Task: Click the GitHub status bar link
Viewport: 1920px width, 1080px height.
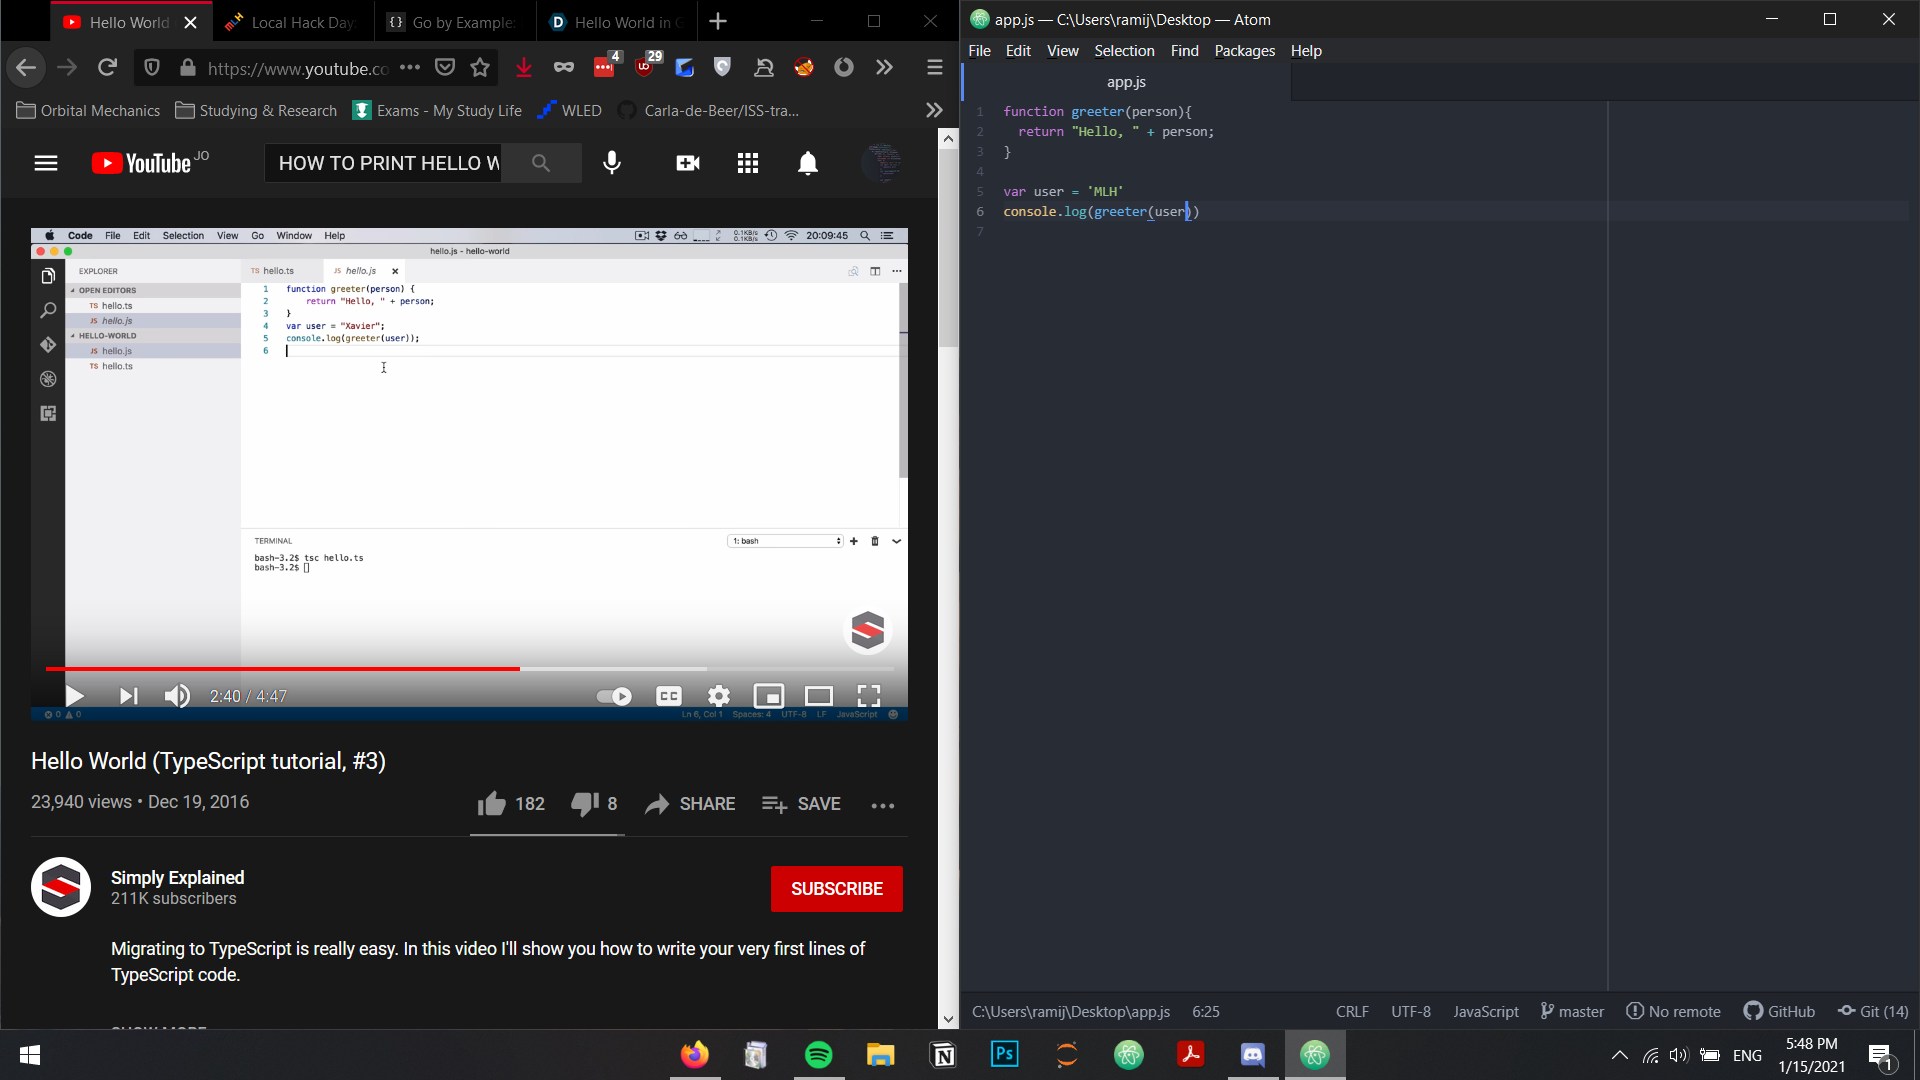Action: coord(1779,1011)
